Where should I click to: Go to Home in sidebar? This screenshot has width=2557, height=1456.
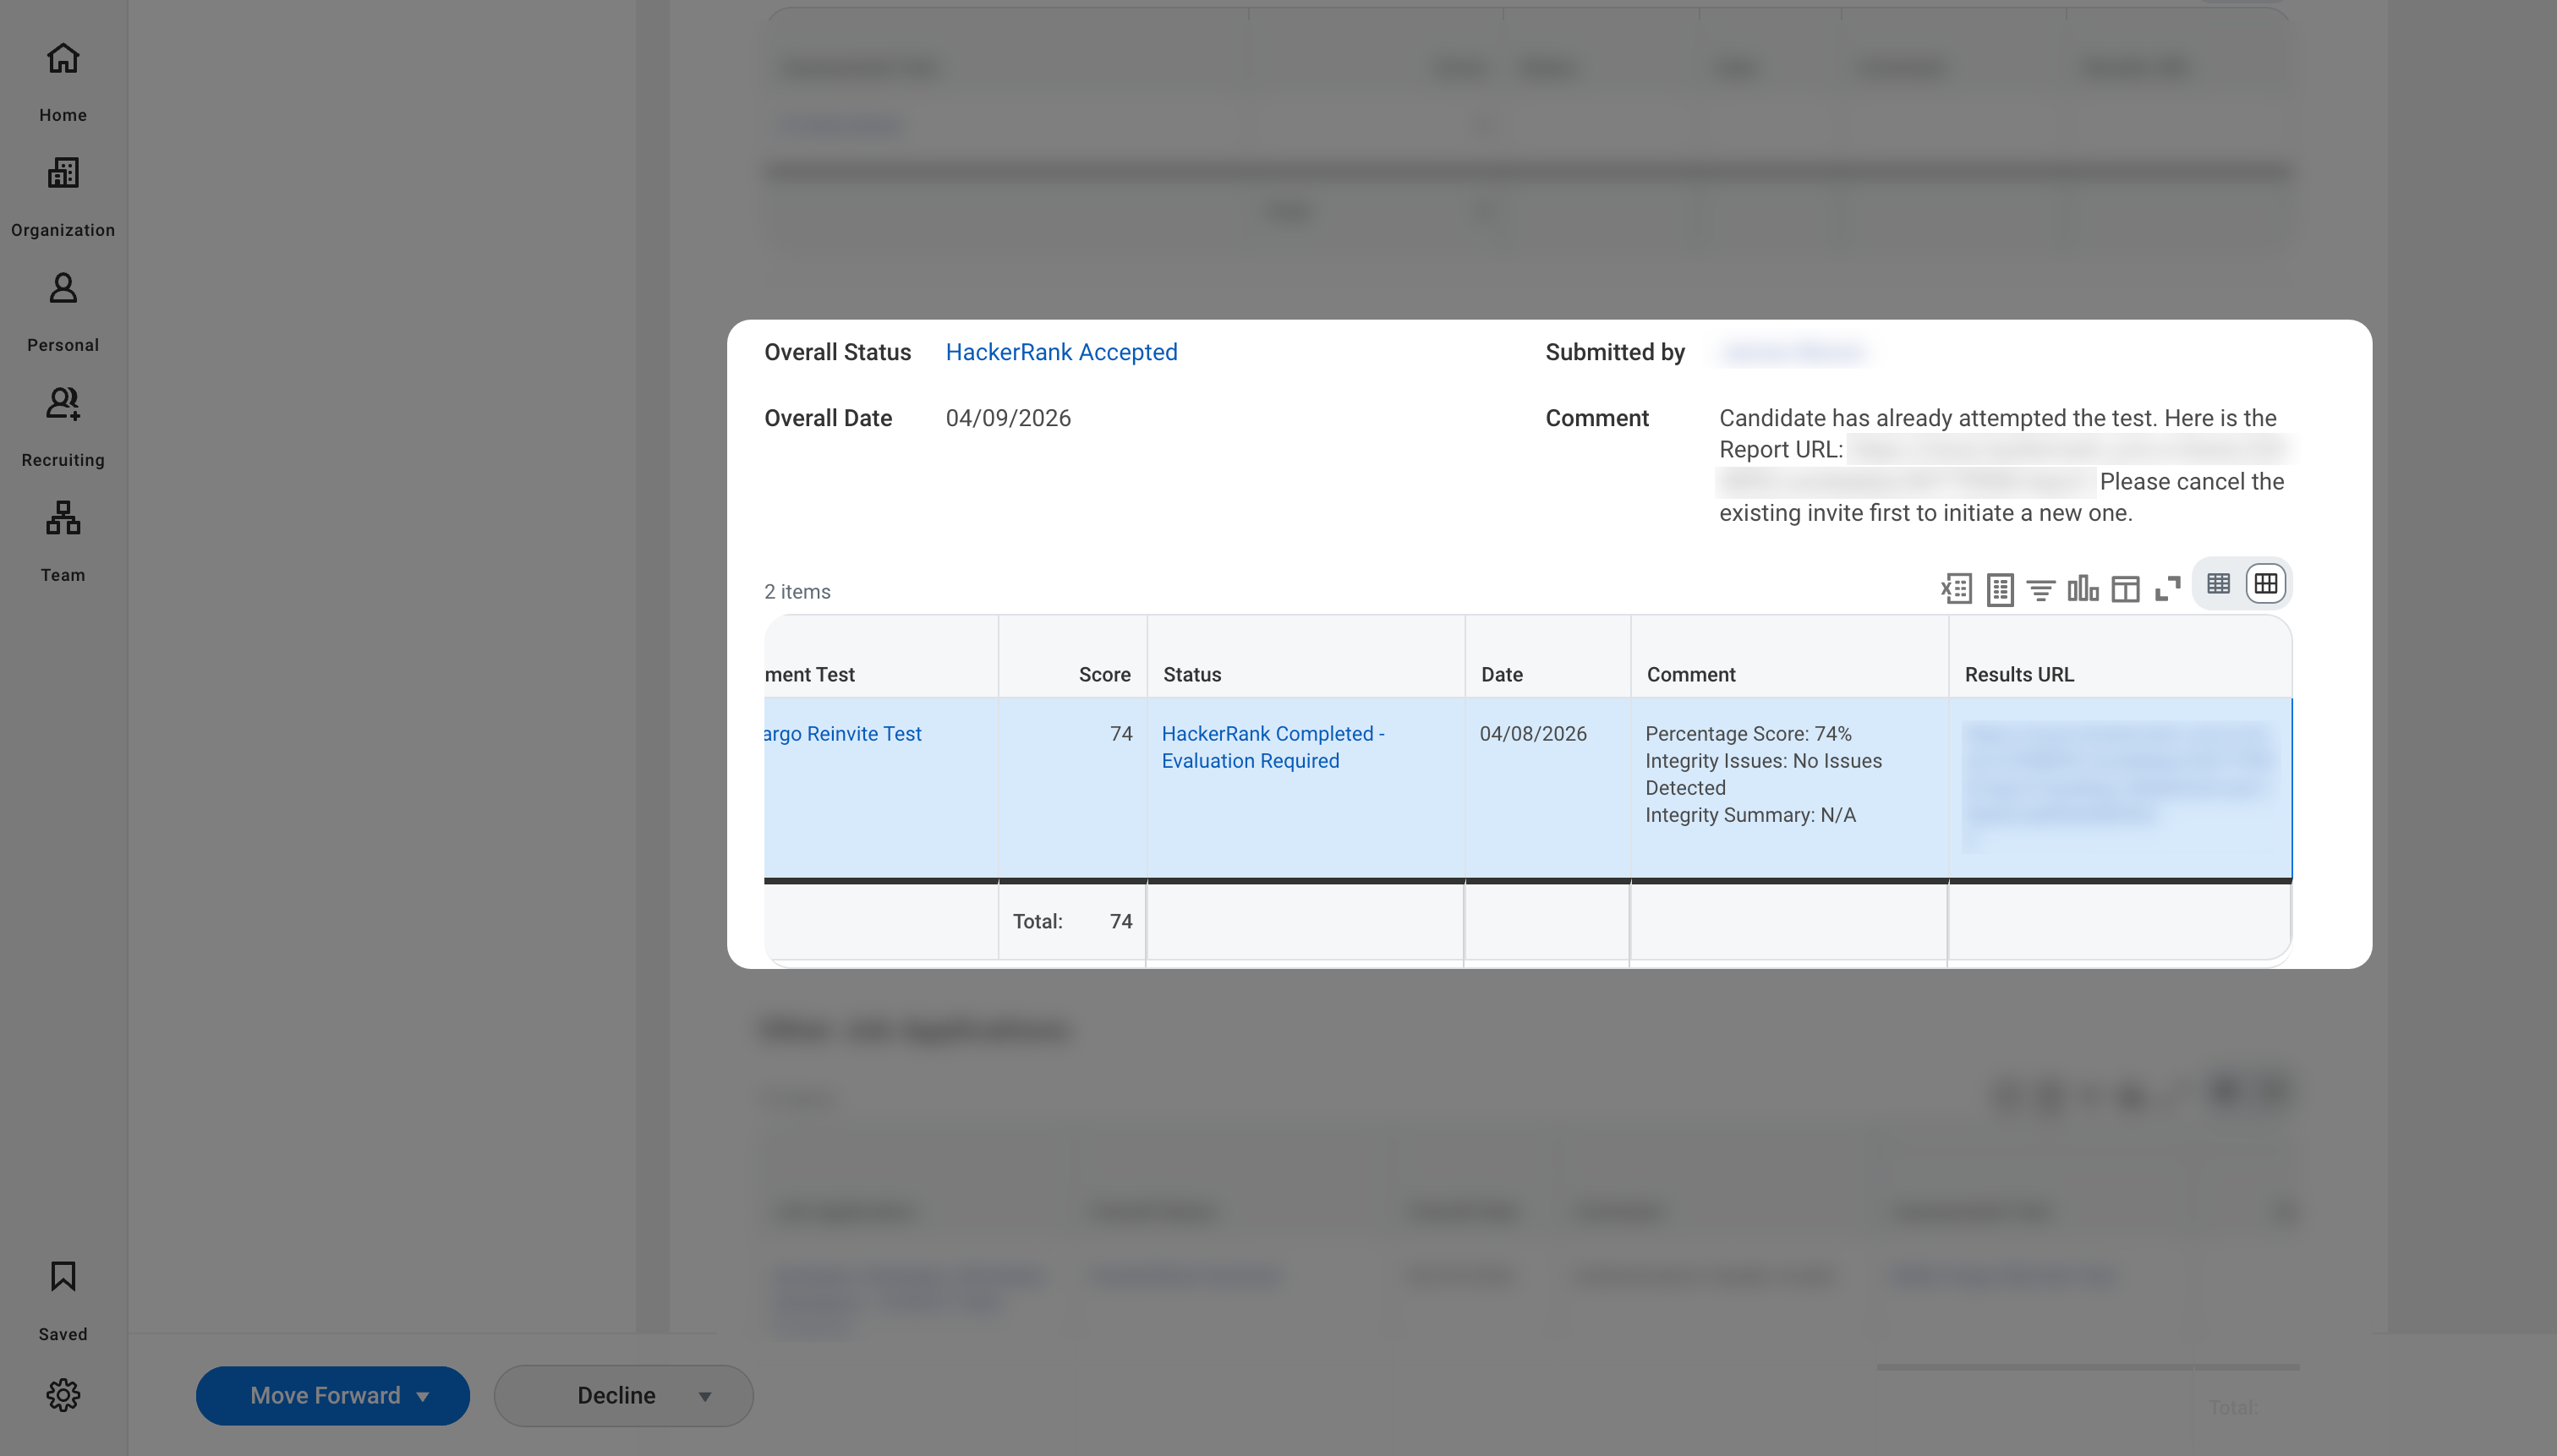tap(63, 81)
